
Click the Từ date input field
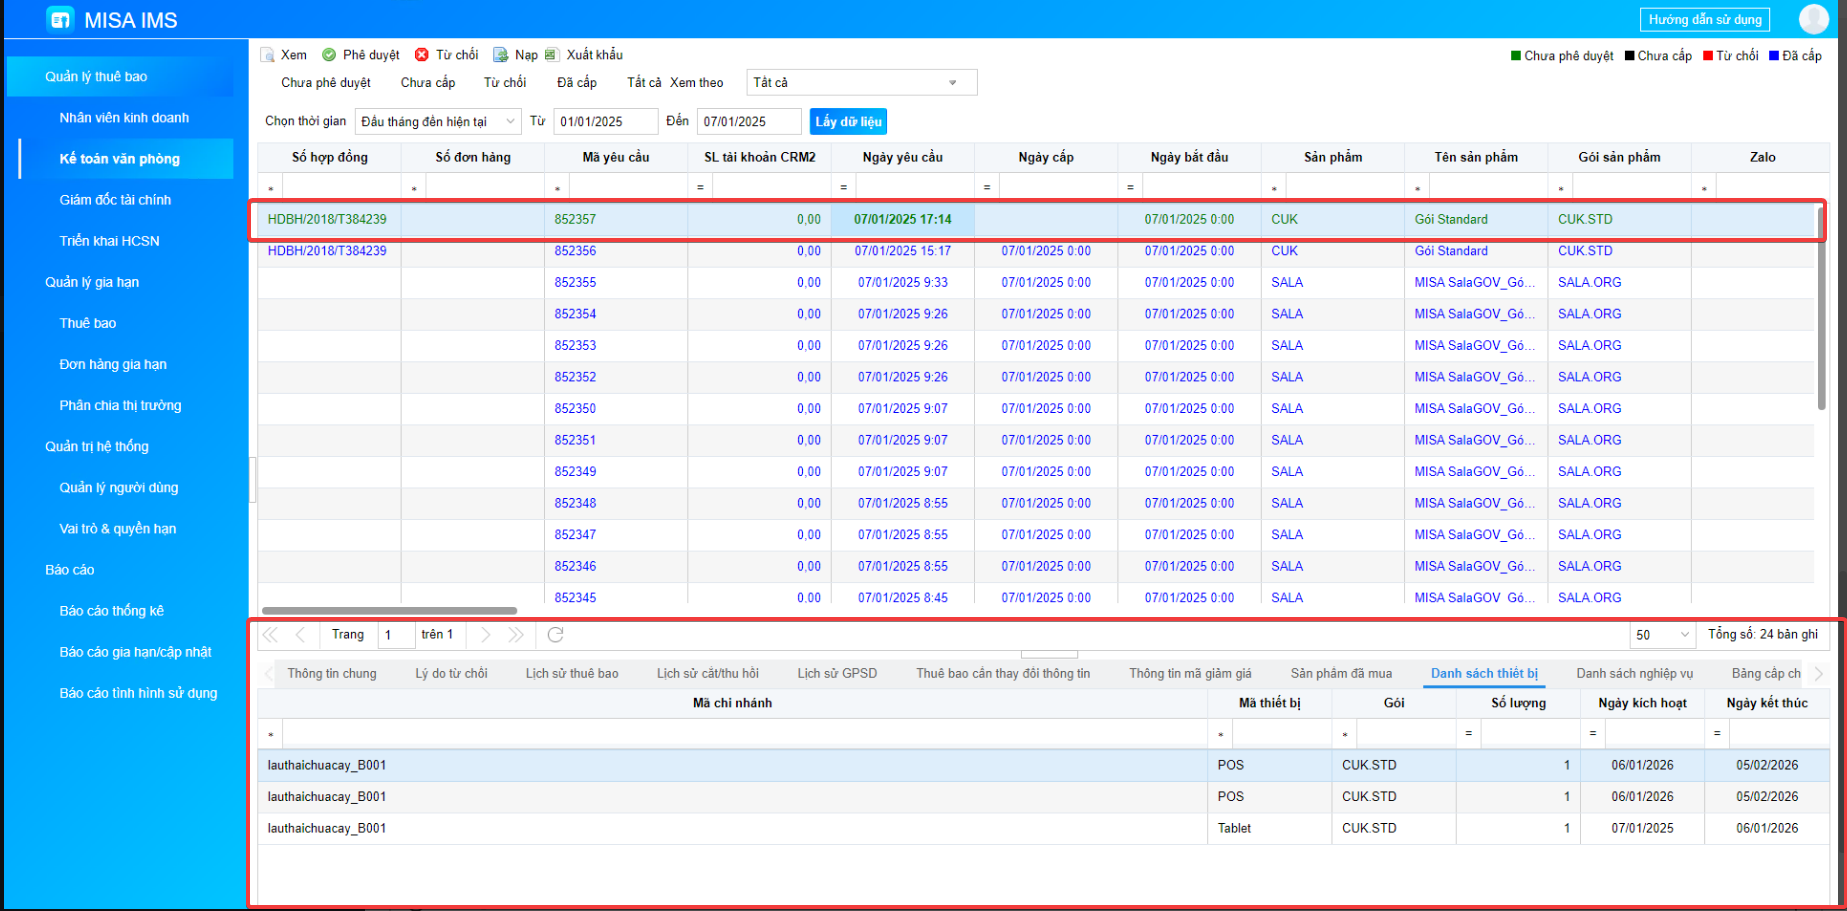[605, 122]
